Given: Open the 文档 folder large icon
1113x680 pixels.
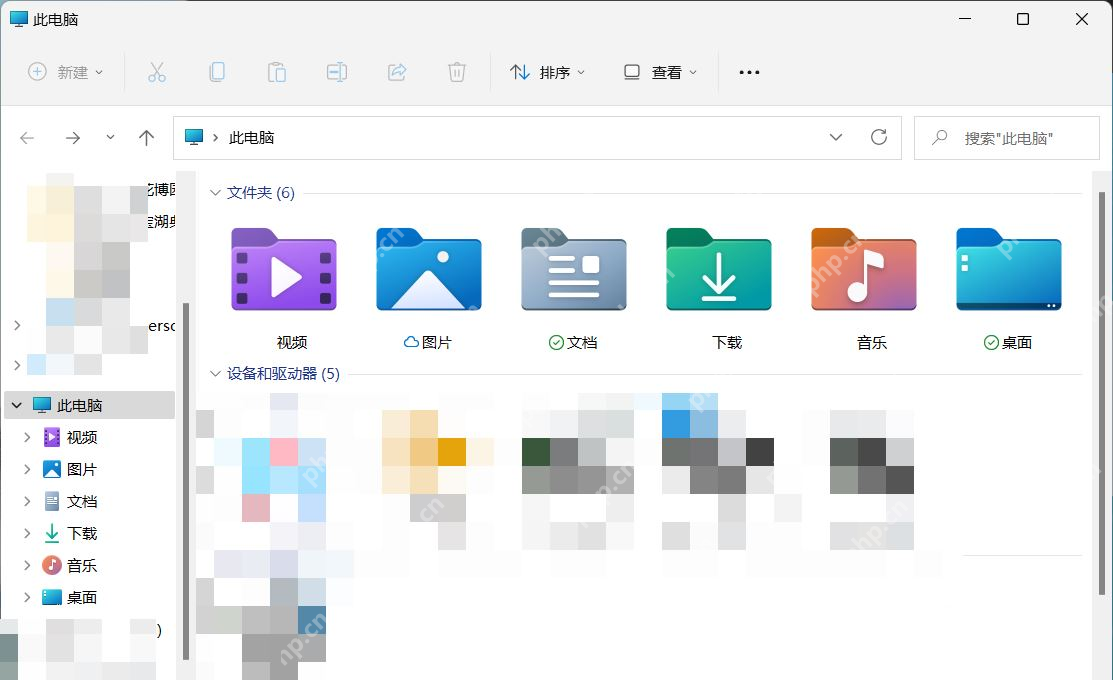Looking at the screenshot, I should point(574,270).
